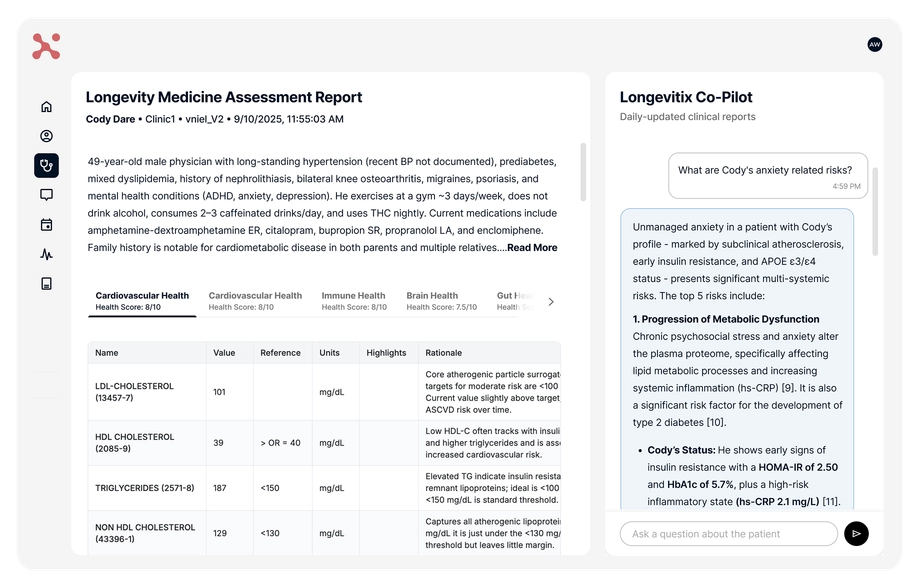
Task: Open the AW account avatar
Action: (x=875, y=45)
